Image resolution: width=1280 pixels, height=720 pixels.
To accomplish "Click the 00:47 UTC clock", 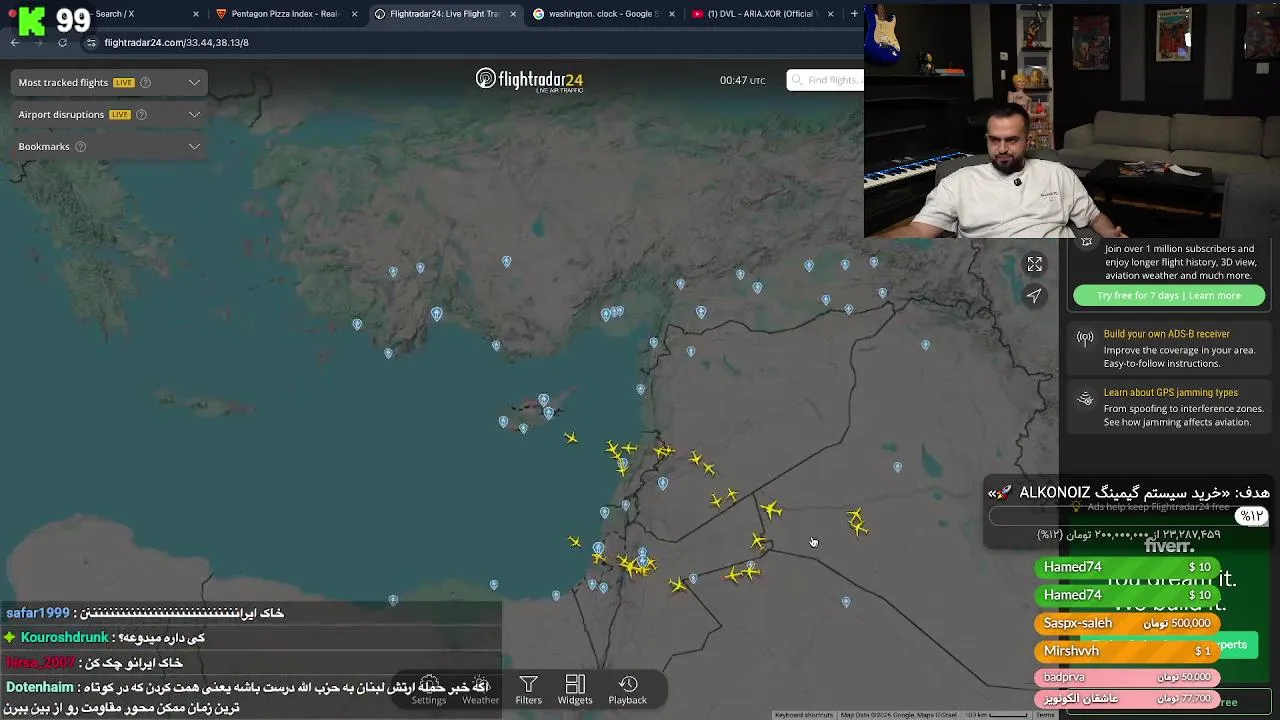I will (742, 80).
